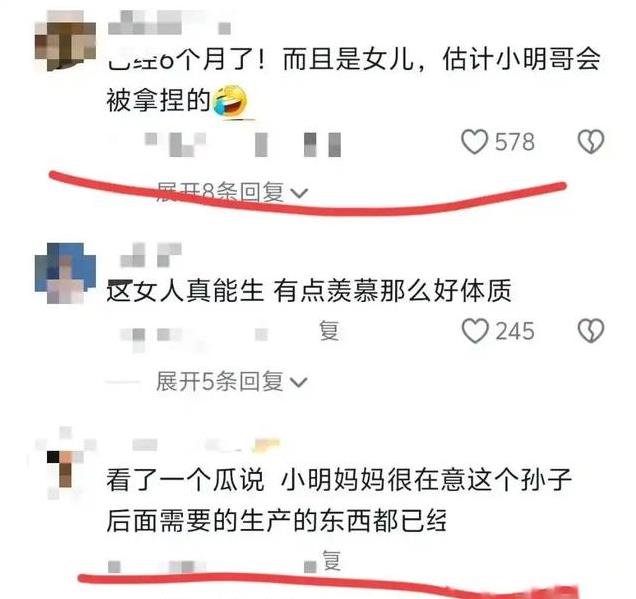Like the comment with 245 likes

(x=475, y=331)
